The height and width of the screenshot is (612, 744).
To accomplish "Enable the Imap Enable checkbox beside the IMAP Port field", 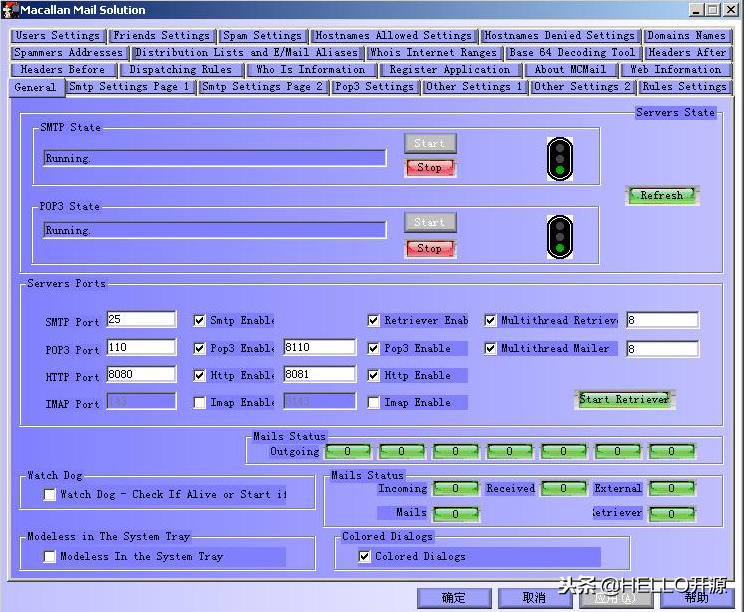I will point(199,403).
